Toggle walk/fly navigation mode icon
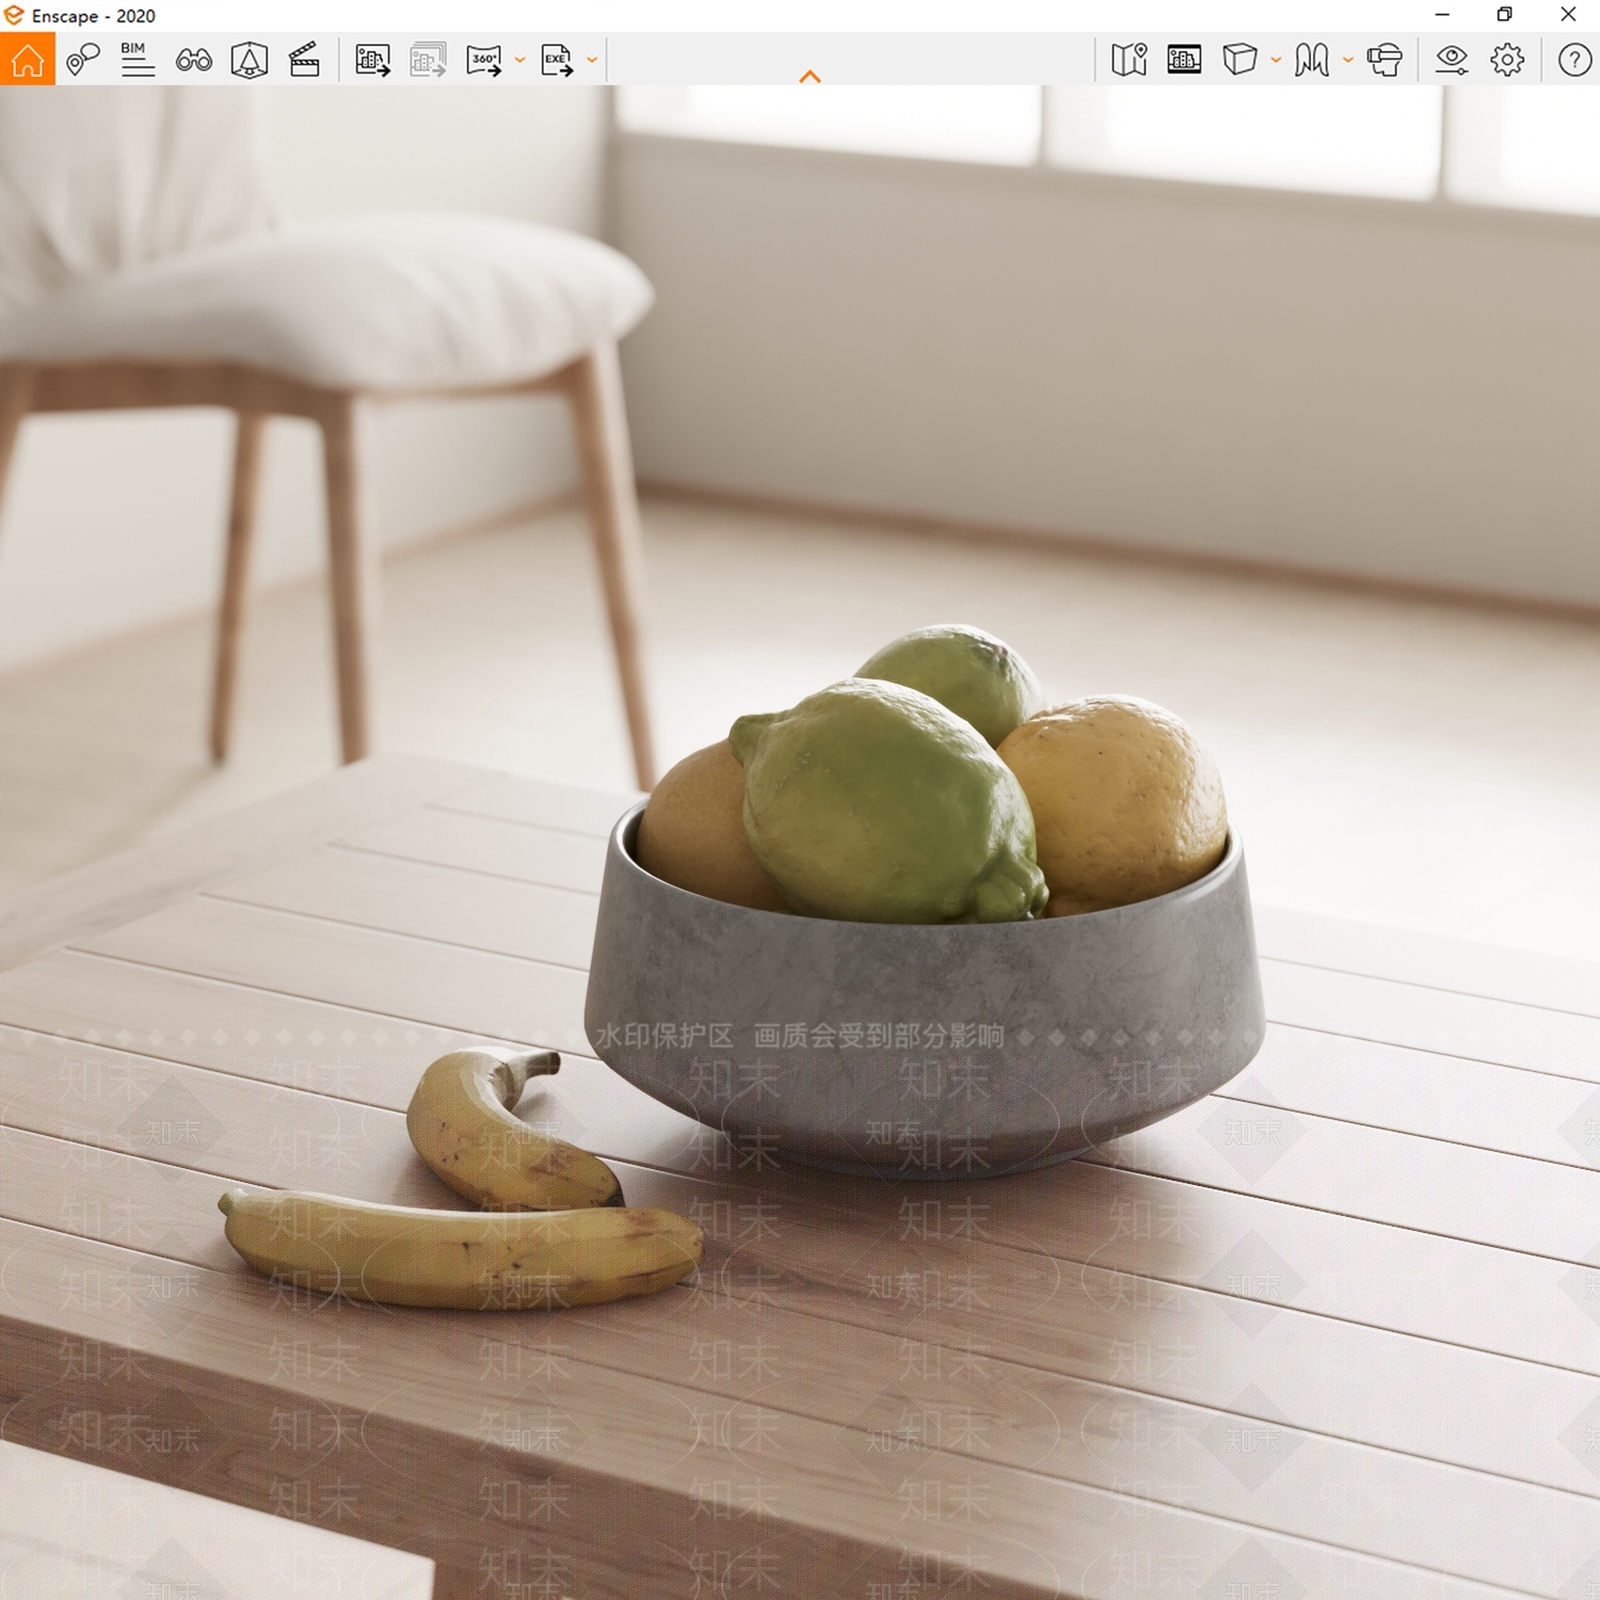This screenshot has width=1600, height=1600. tap(1312, 60)
